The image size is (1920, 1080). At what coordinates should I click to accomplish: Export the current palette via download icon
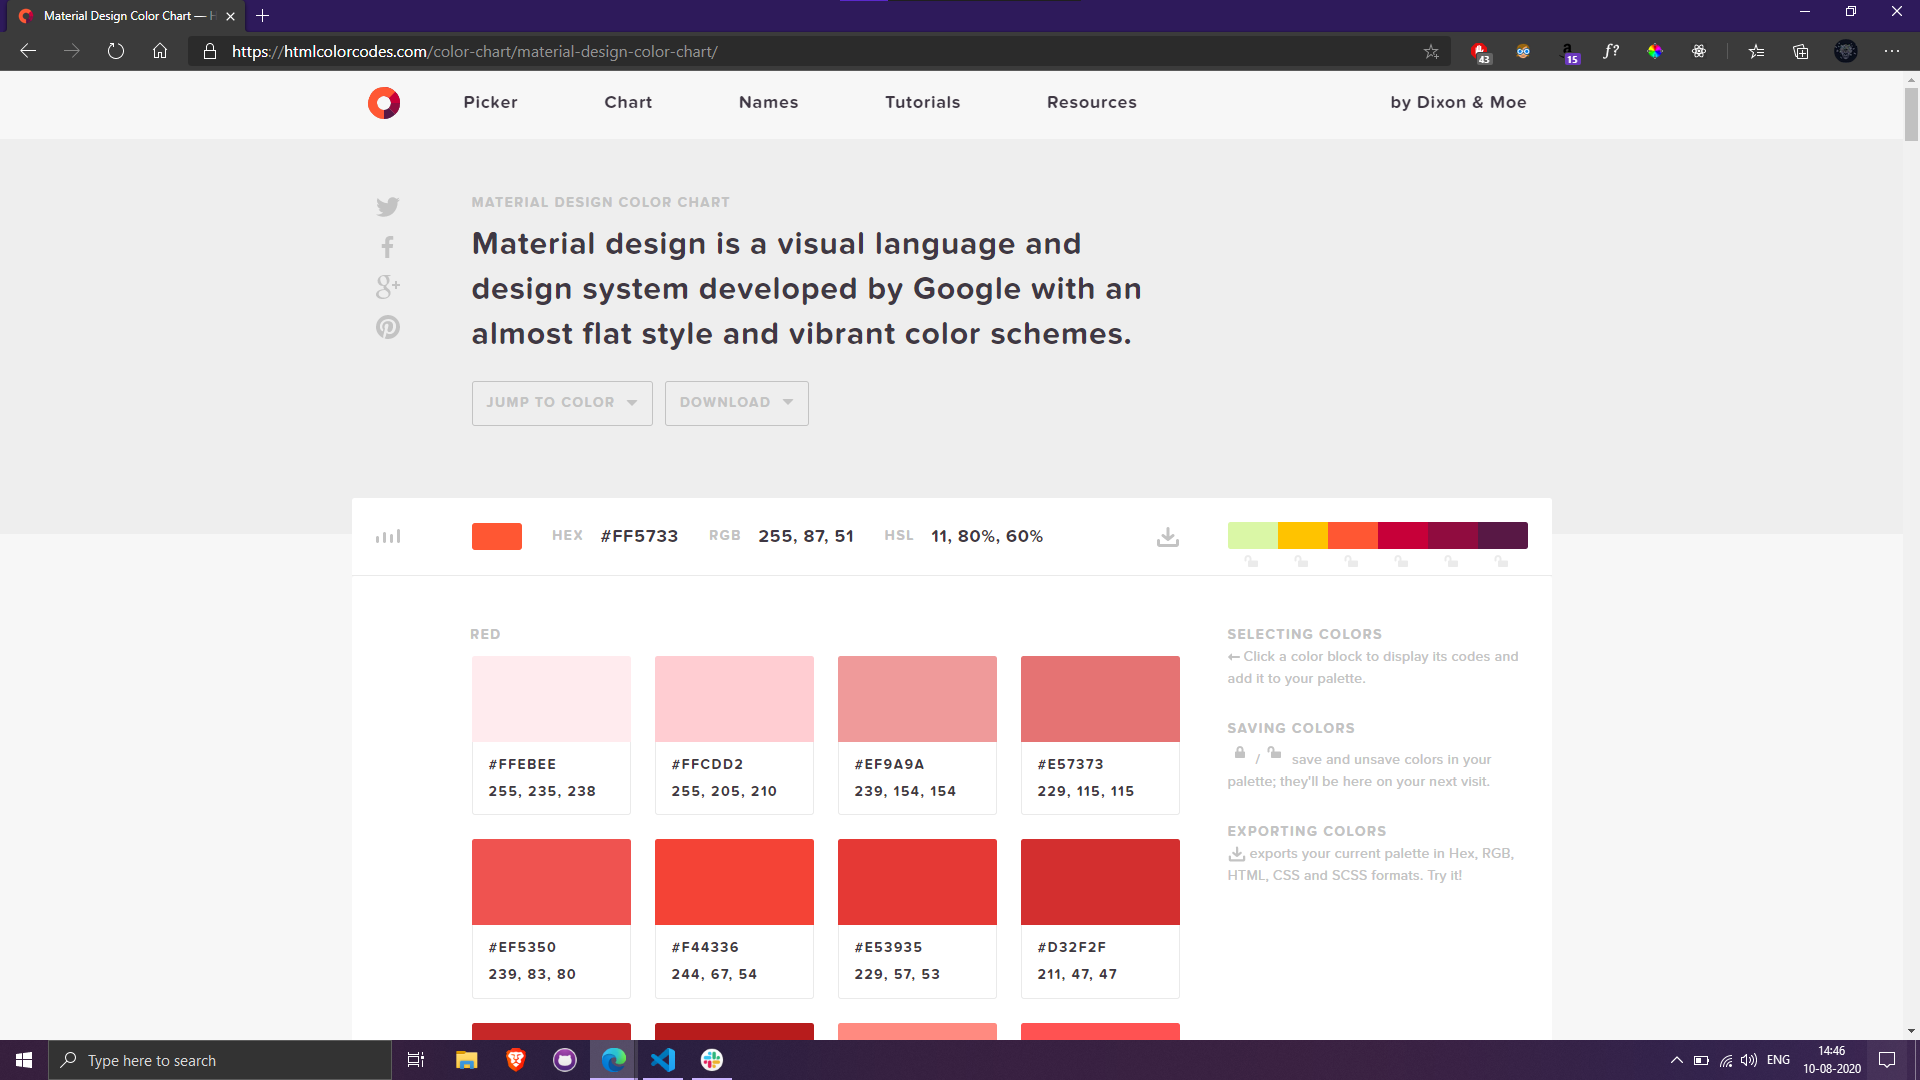tap(1167, 536)
